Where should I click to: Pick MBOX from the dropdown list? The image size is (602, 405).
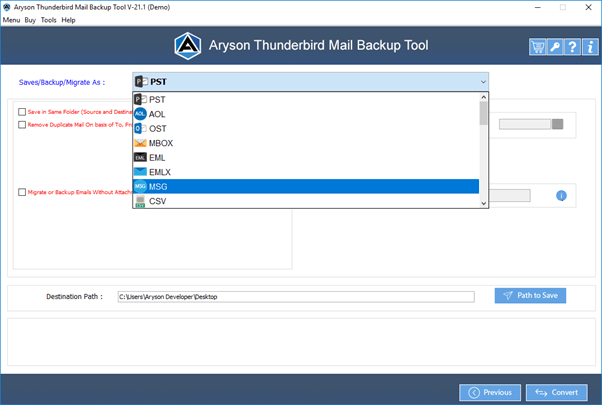coord(306,143)
